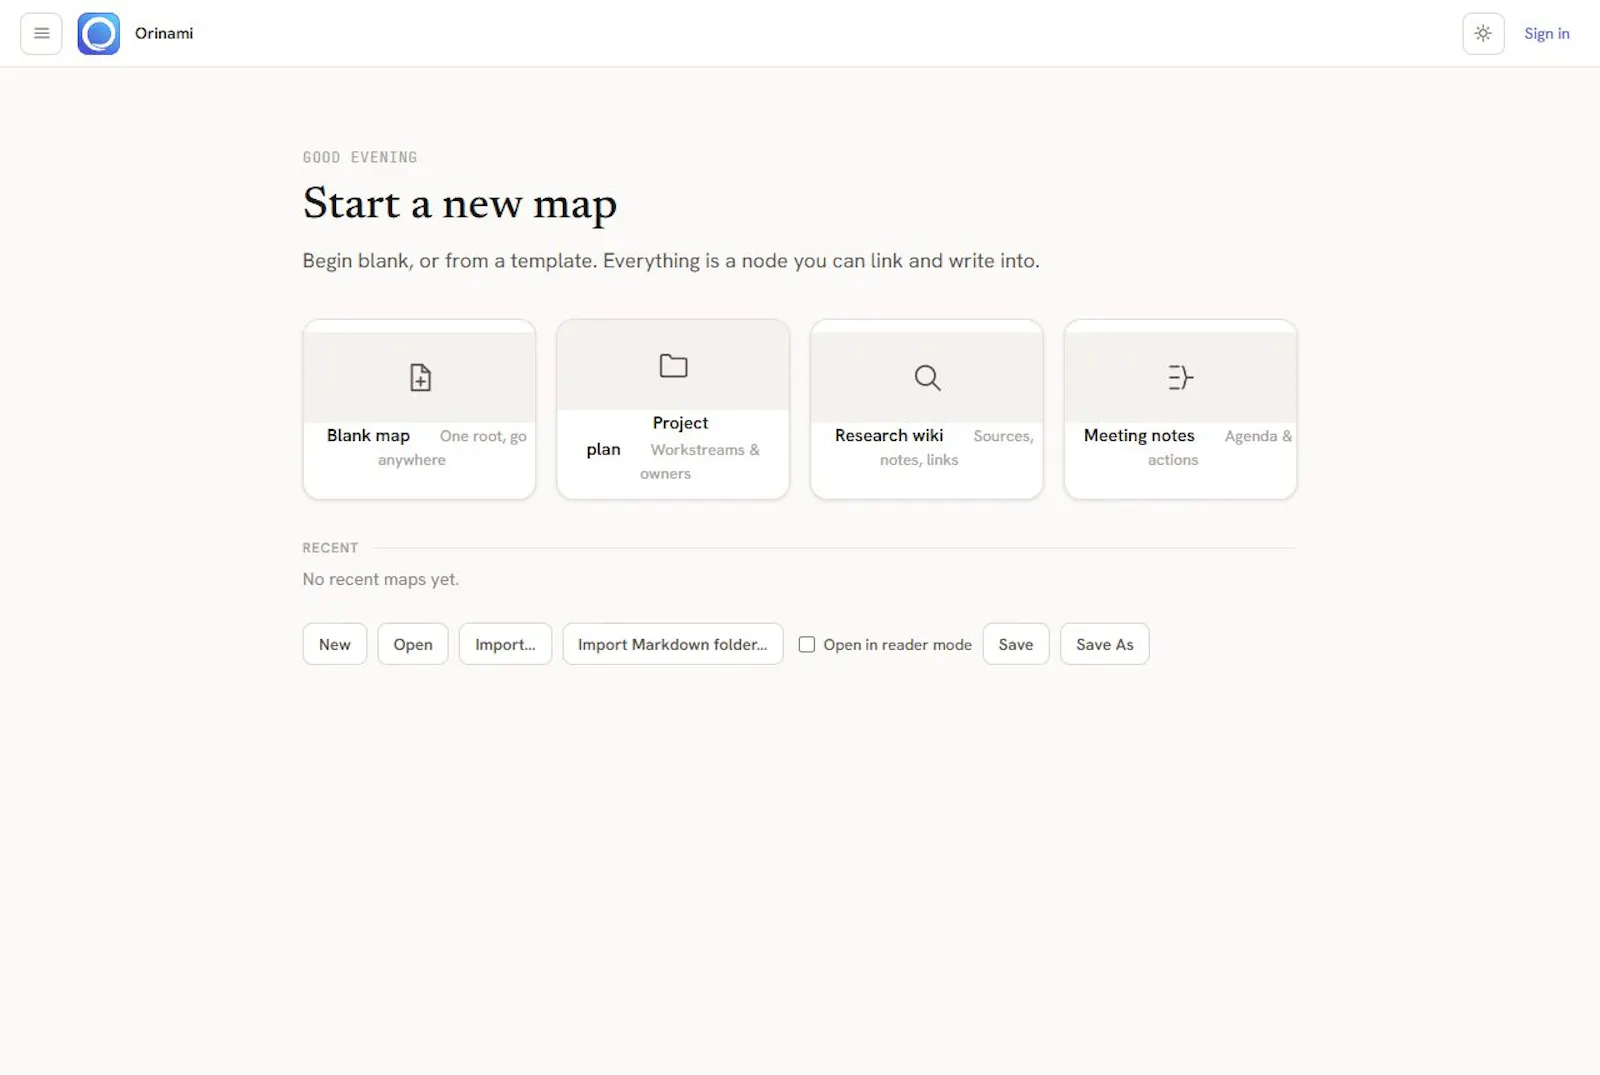The width and height of the screenshot is (1600, 1075).
Task: Click the Import... button
Action: 505,644
